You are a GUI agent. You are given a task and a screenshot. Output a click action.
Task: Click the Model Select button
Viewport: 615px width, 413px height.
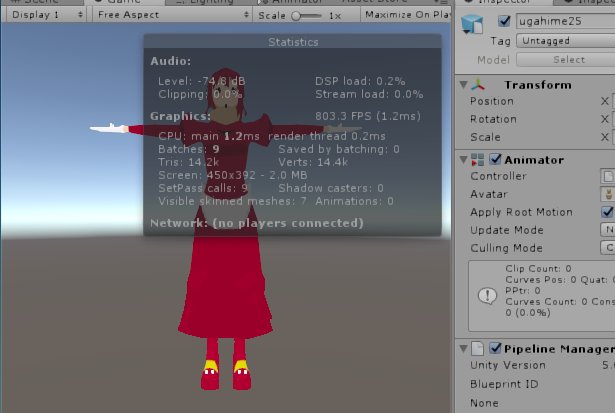point(566,60)
